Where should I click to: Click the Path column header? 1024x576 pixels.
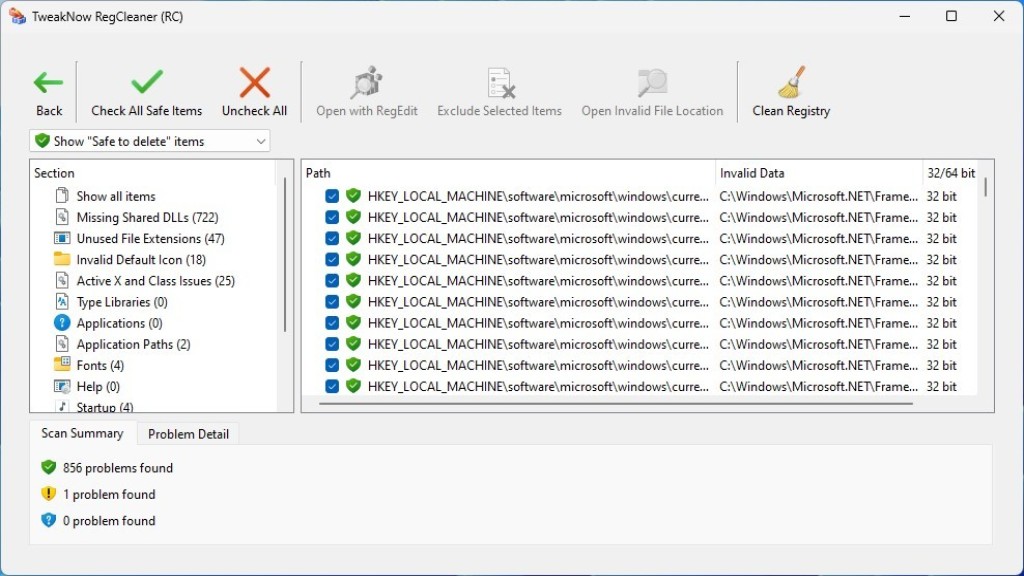pos(318,172)
